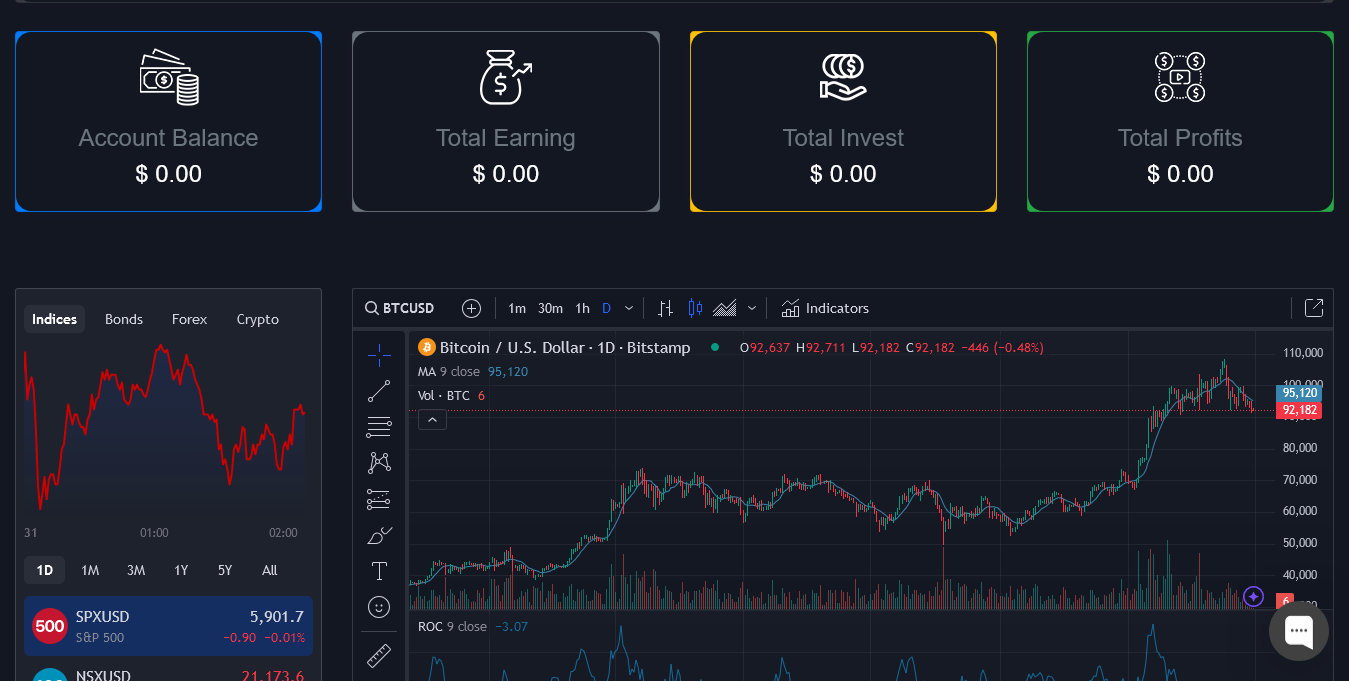This screenshot has width=1349, height=681.
Task: Expand the time interval dropdown arrow
Action: pyautogui.click(x=629, y=308)
